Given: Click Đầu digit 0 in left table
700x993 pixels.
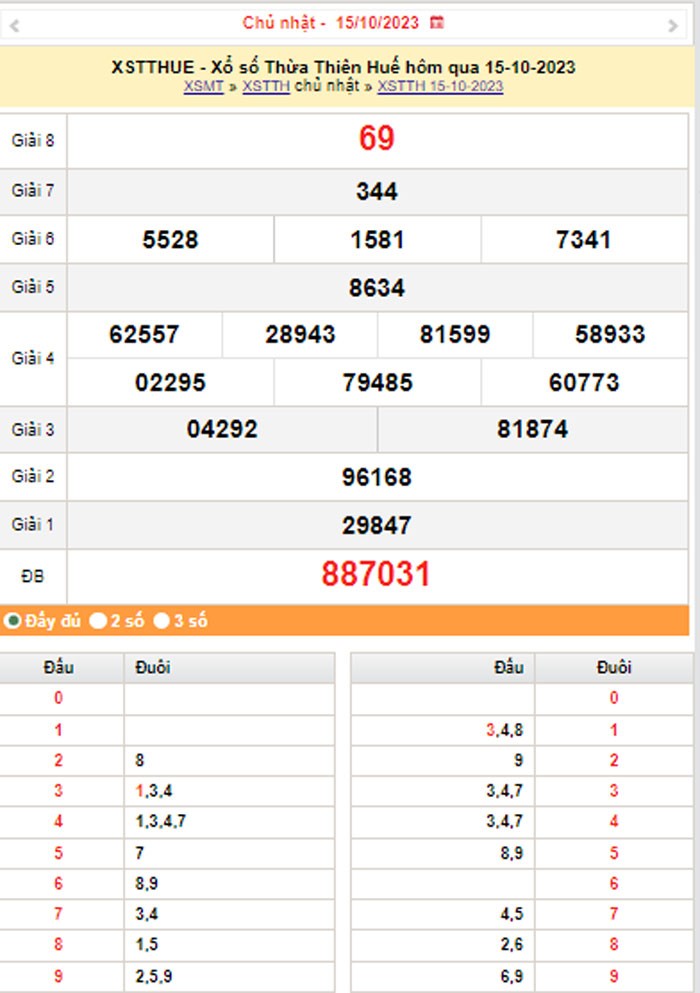Looking at the screenshot, I should coord(58,698).
